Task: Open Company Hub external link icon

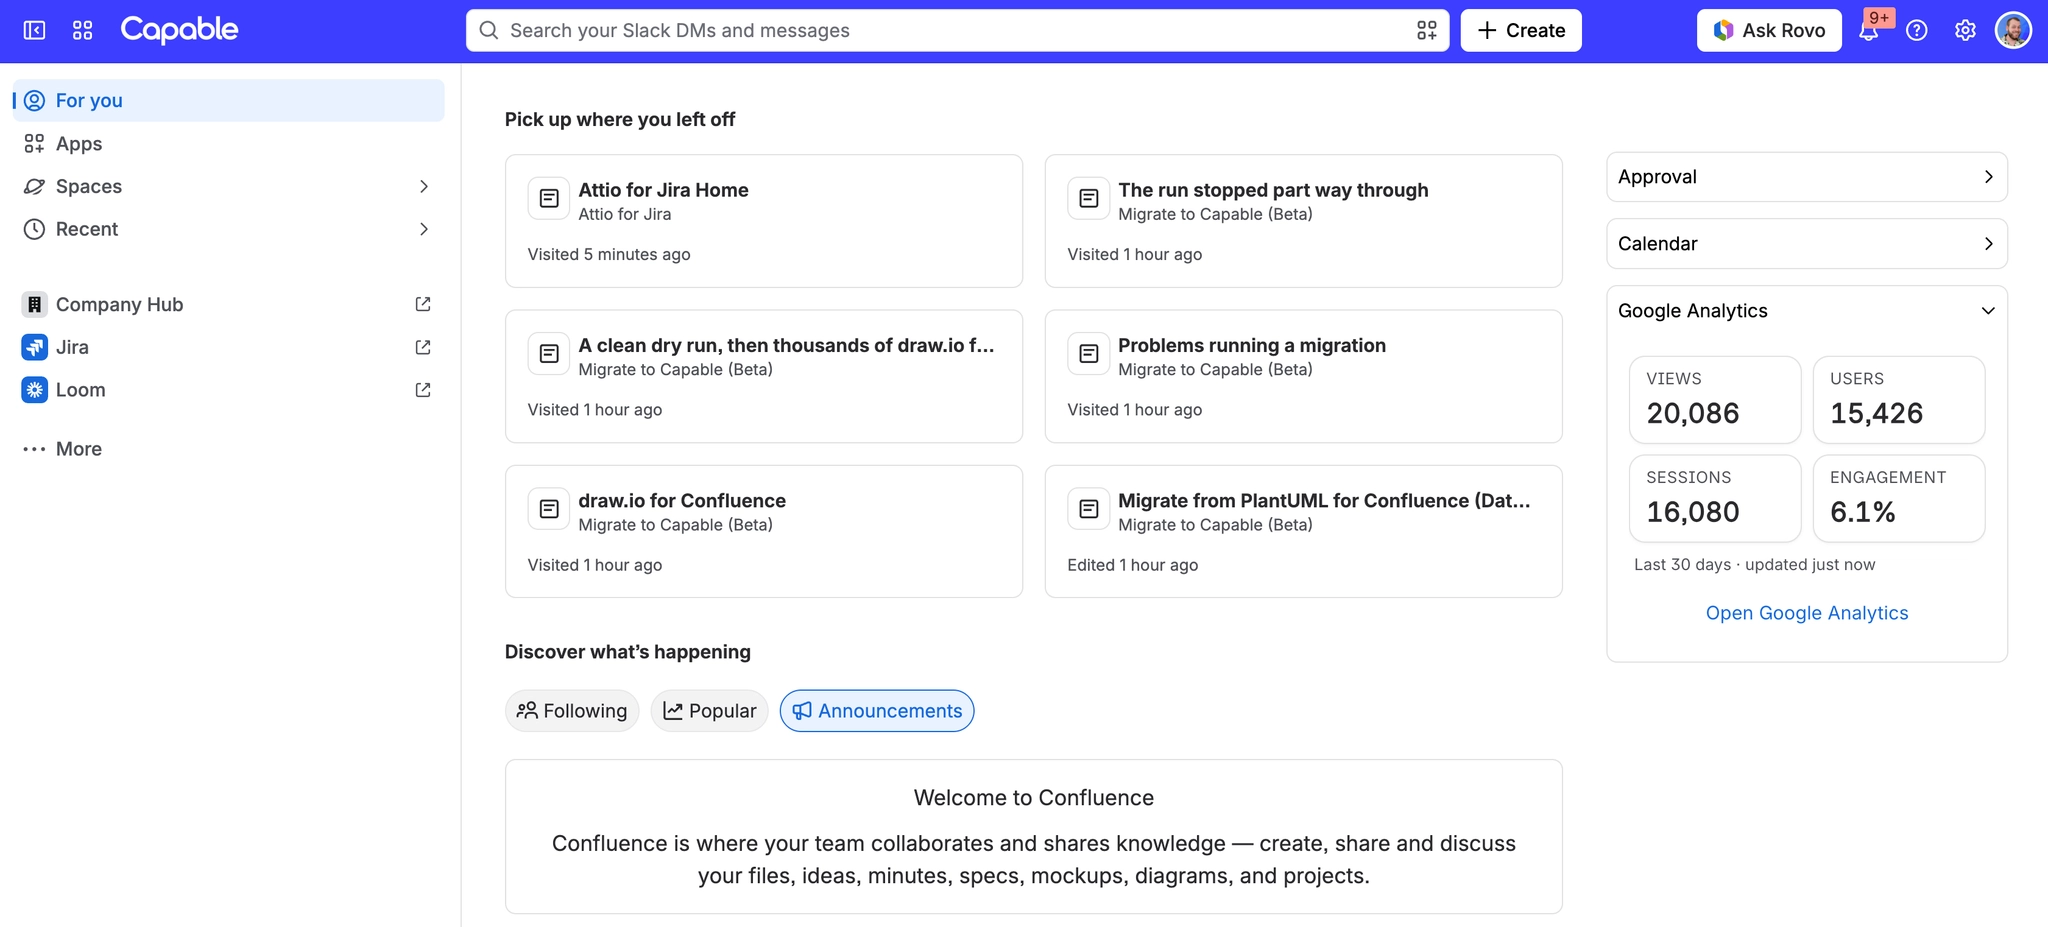Action: point(423,304)
